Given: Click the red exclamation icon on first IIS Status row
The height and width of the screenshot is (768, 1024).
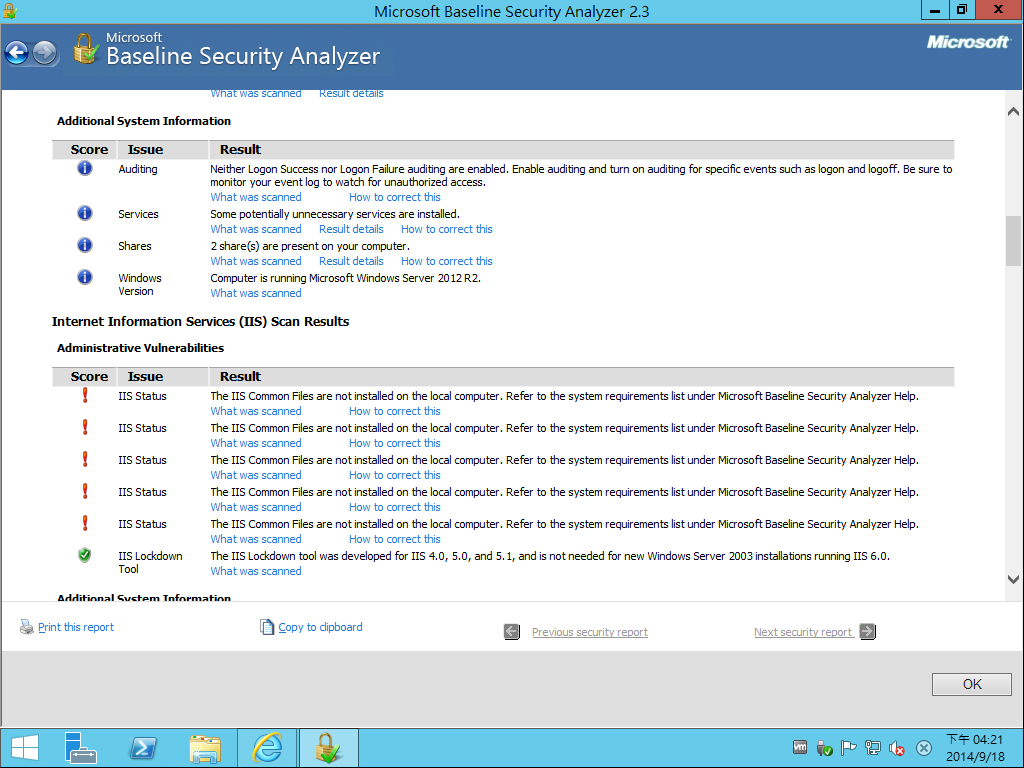Looking at the screenshot, I should [x=84, y=395].
